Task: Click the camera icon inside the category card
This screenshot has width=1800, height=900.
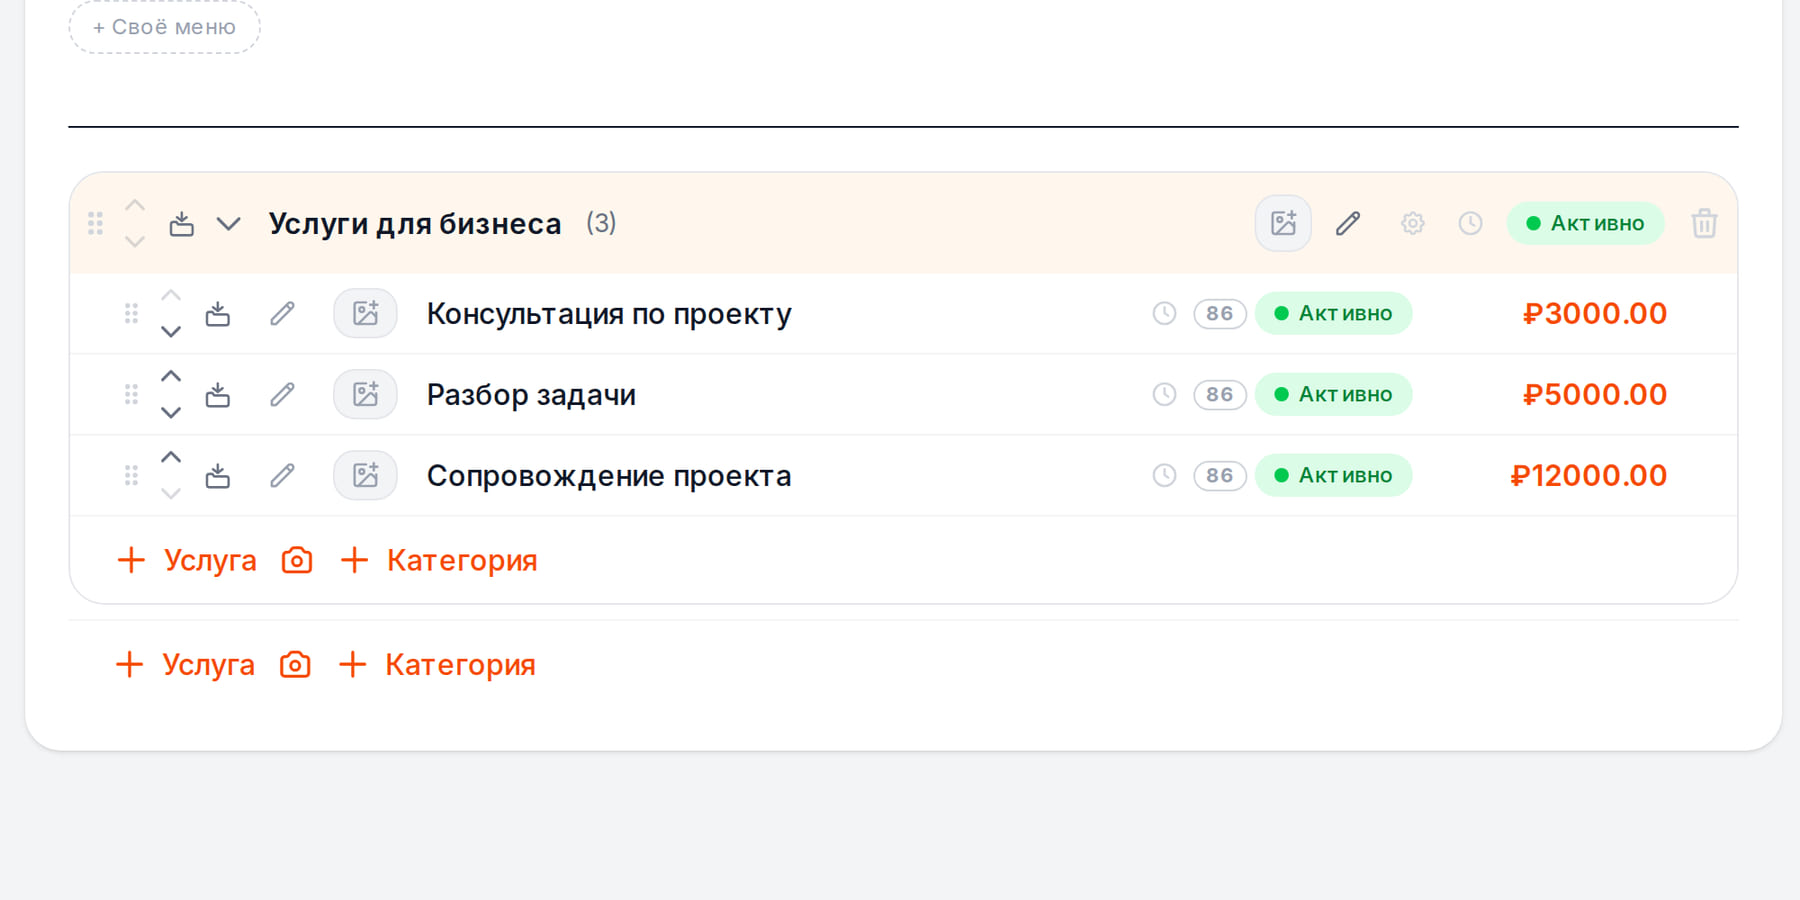Action: point(297,560)
